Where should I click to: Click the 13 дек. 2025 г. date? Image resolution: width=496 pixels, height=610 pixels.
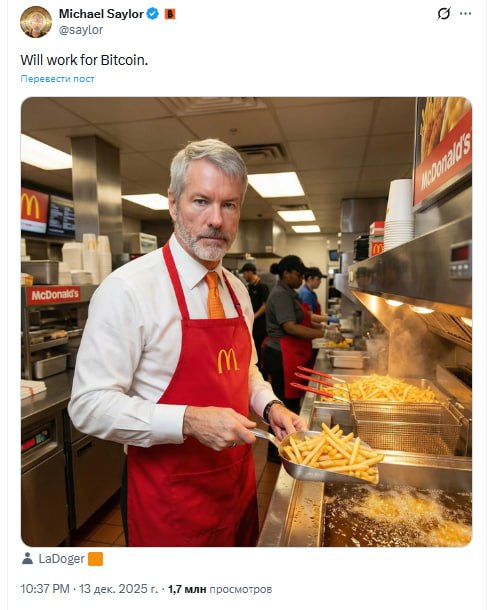click(119, 589)
